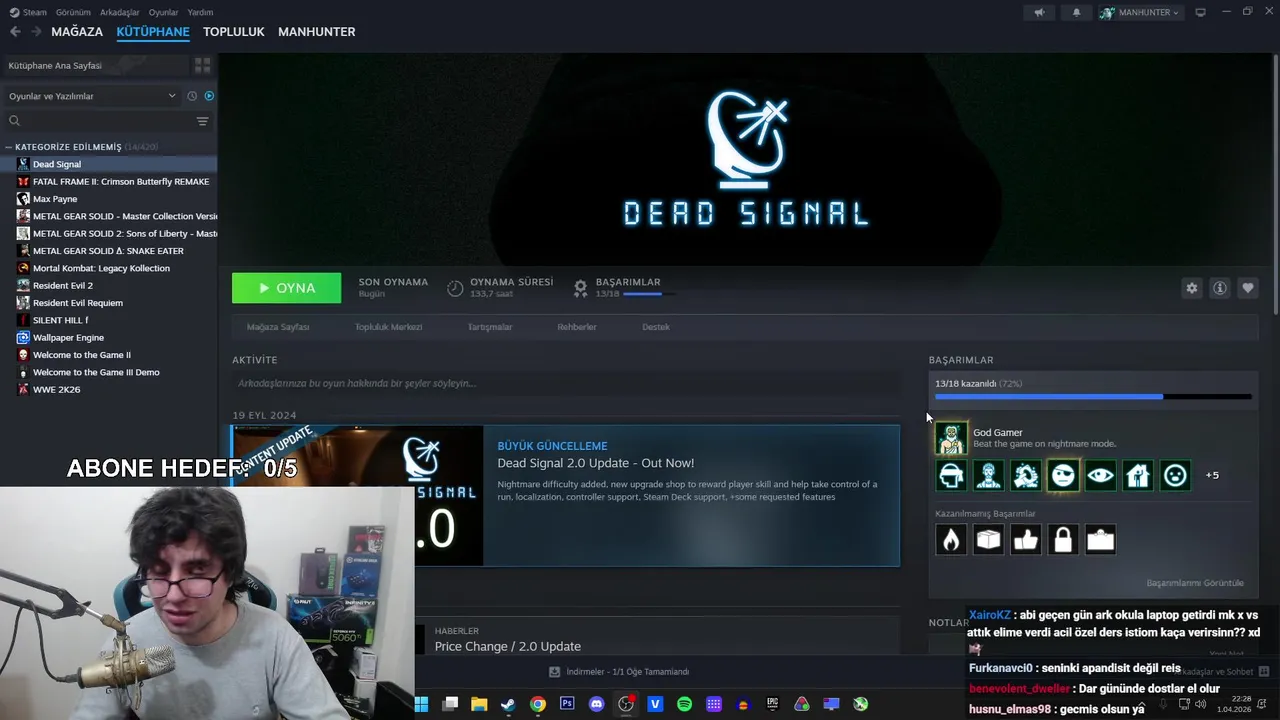Open Spotify from taskbar
This screenshot has width=1280, height=720.
(x=684, y=704)
